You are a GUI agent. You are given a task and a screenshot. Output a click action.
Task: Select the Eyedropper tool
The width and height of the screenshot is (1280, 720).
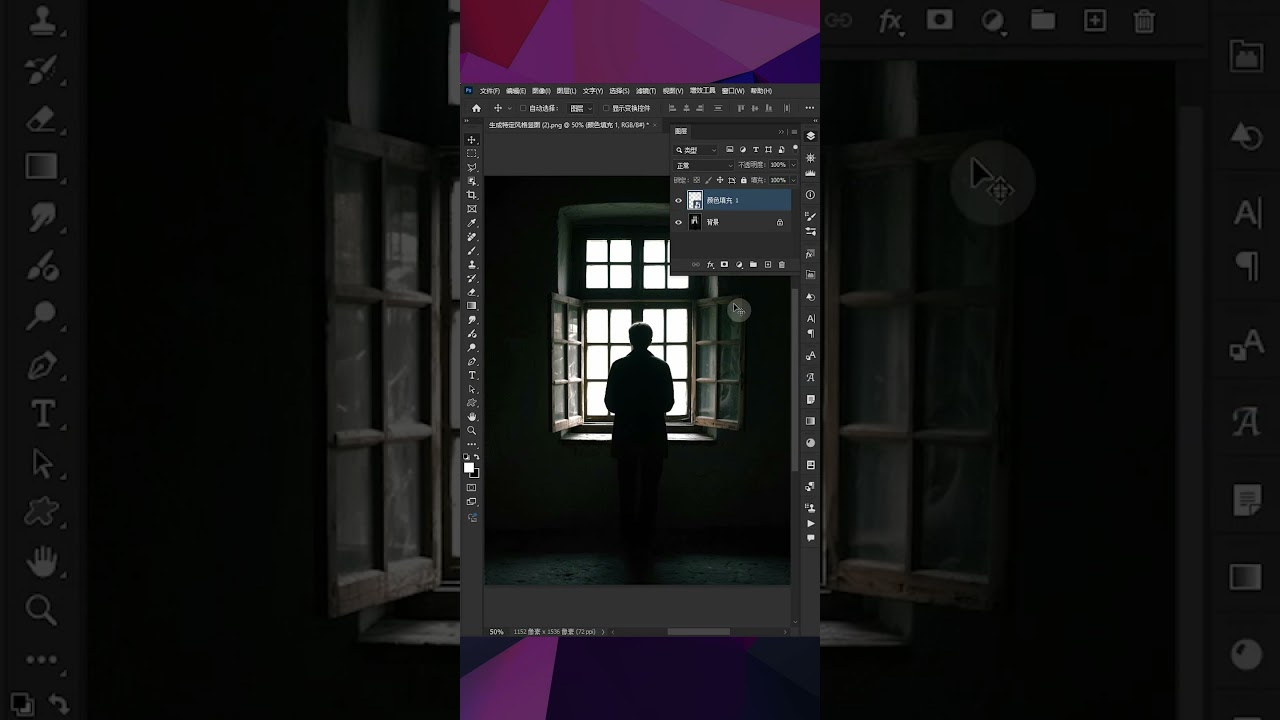(x=471, y=223)
